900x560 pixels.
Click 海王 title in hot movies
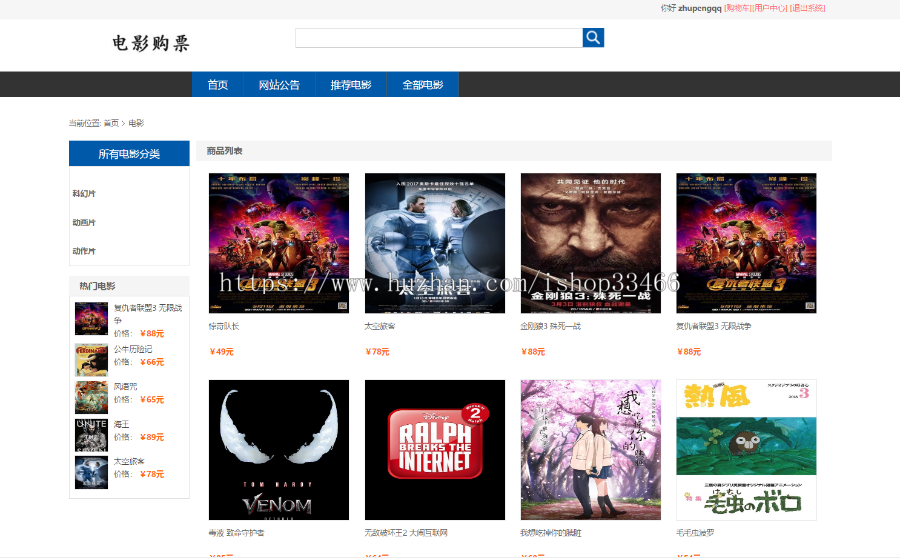pos(121,424)
